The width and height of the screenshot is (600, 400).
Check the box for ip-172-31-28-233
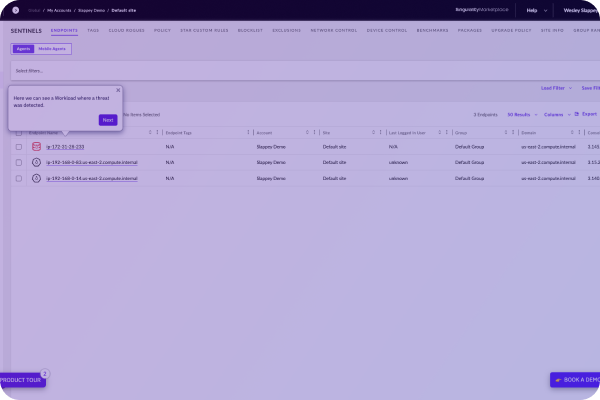pos(18,147)
